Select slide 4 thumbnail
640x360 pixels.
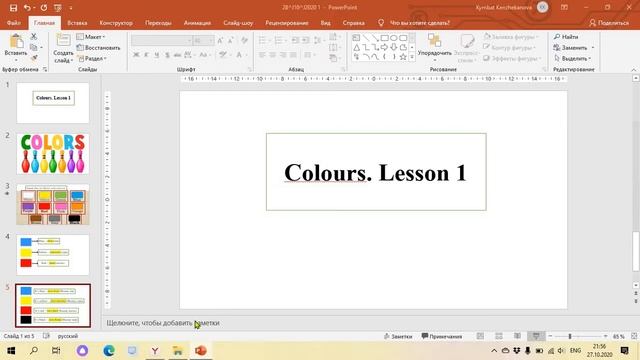pos(53,254)
